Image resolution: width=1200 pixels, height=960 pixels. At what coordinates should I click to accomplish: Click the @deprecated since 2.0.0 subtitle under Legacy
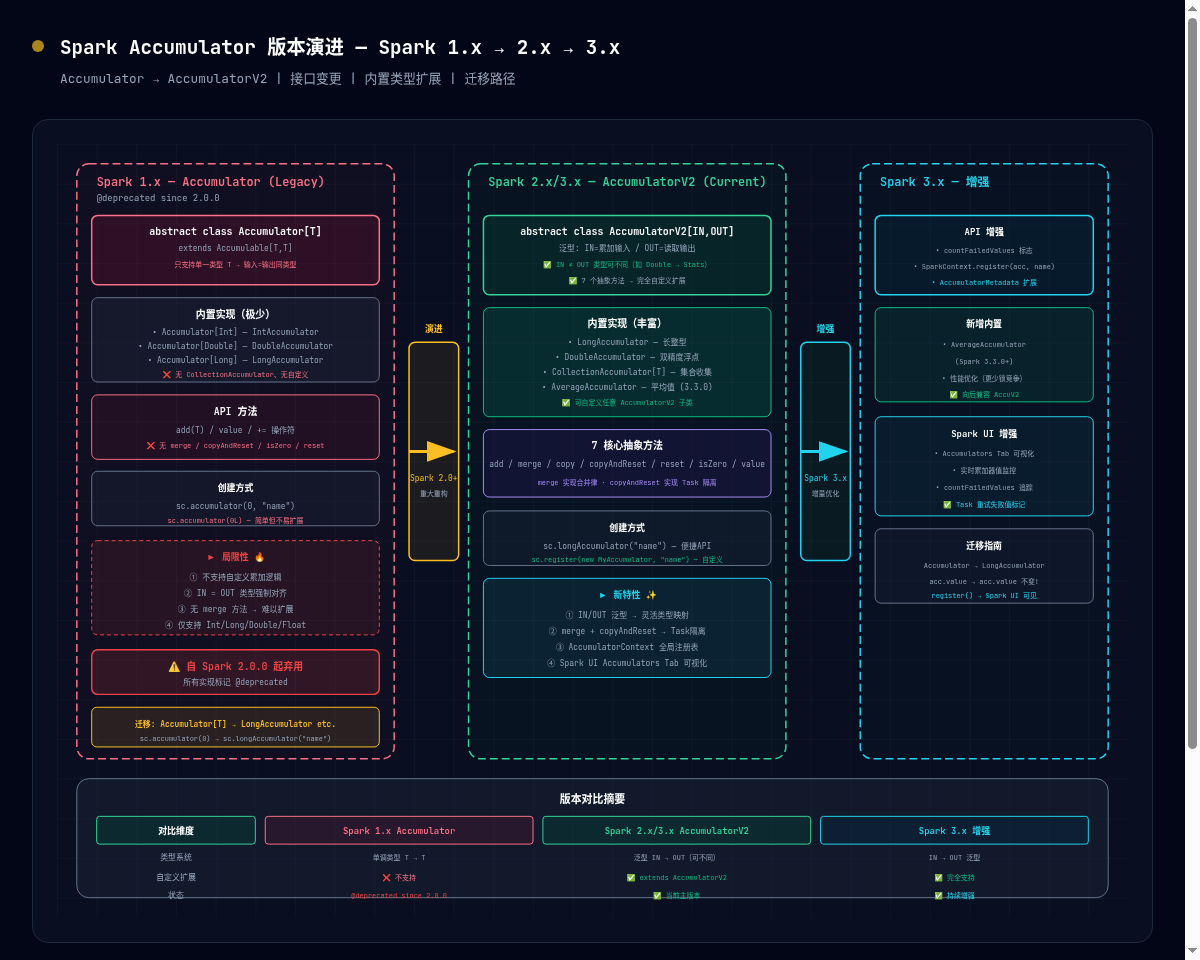(158, 198)
